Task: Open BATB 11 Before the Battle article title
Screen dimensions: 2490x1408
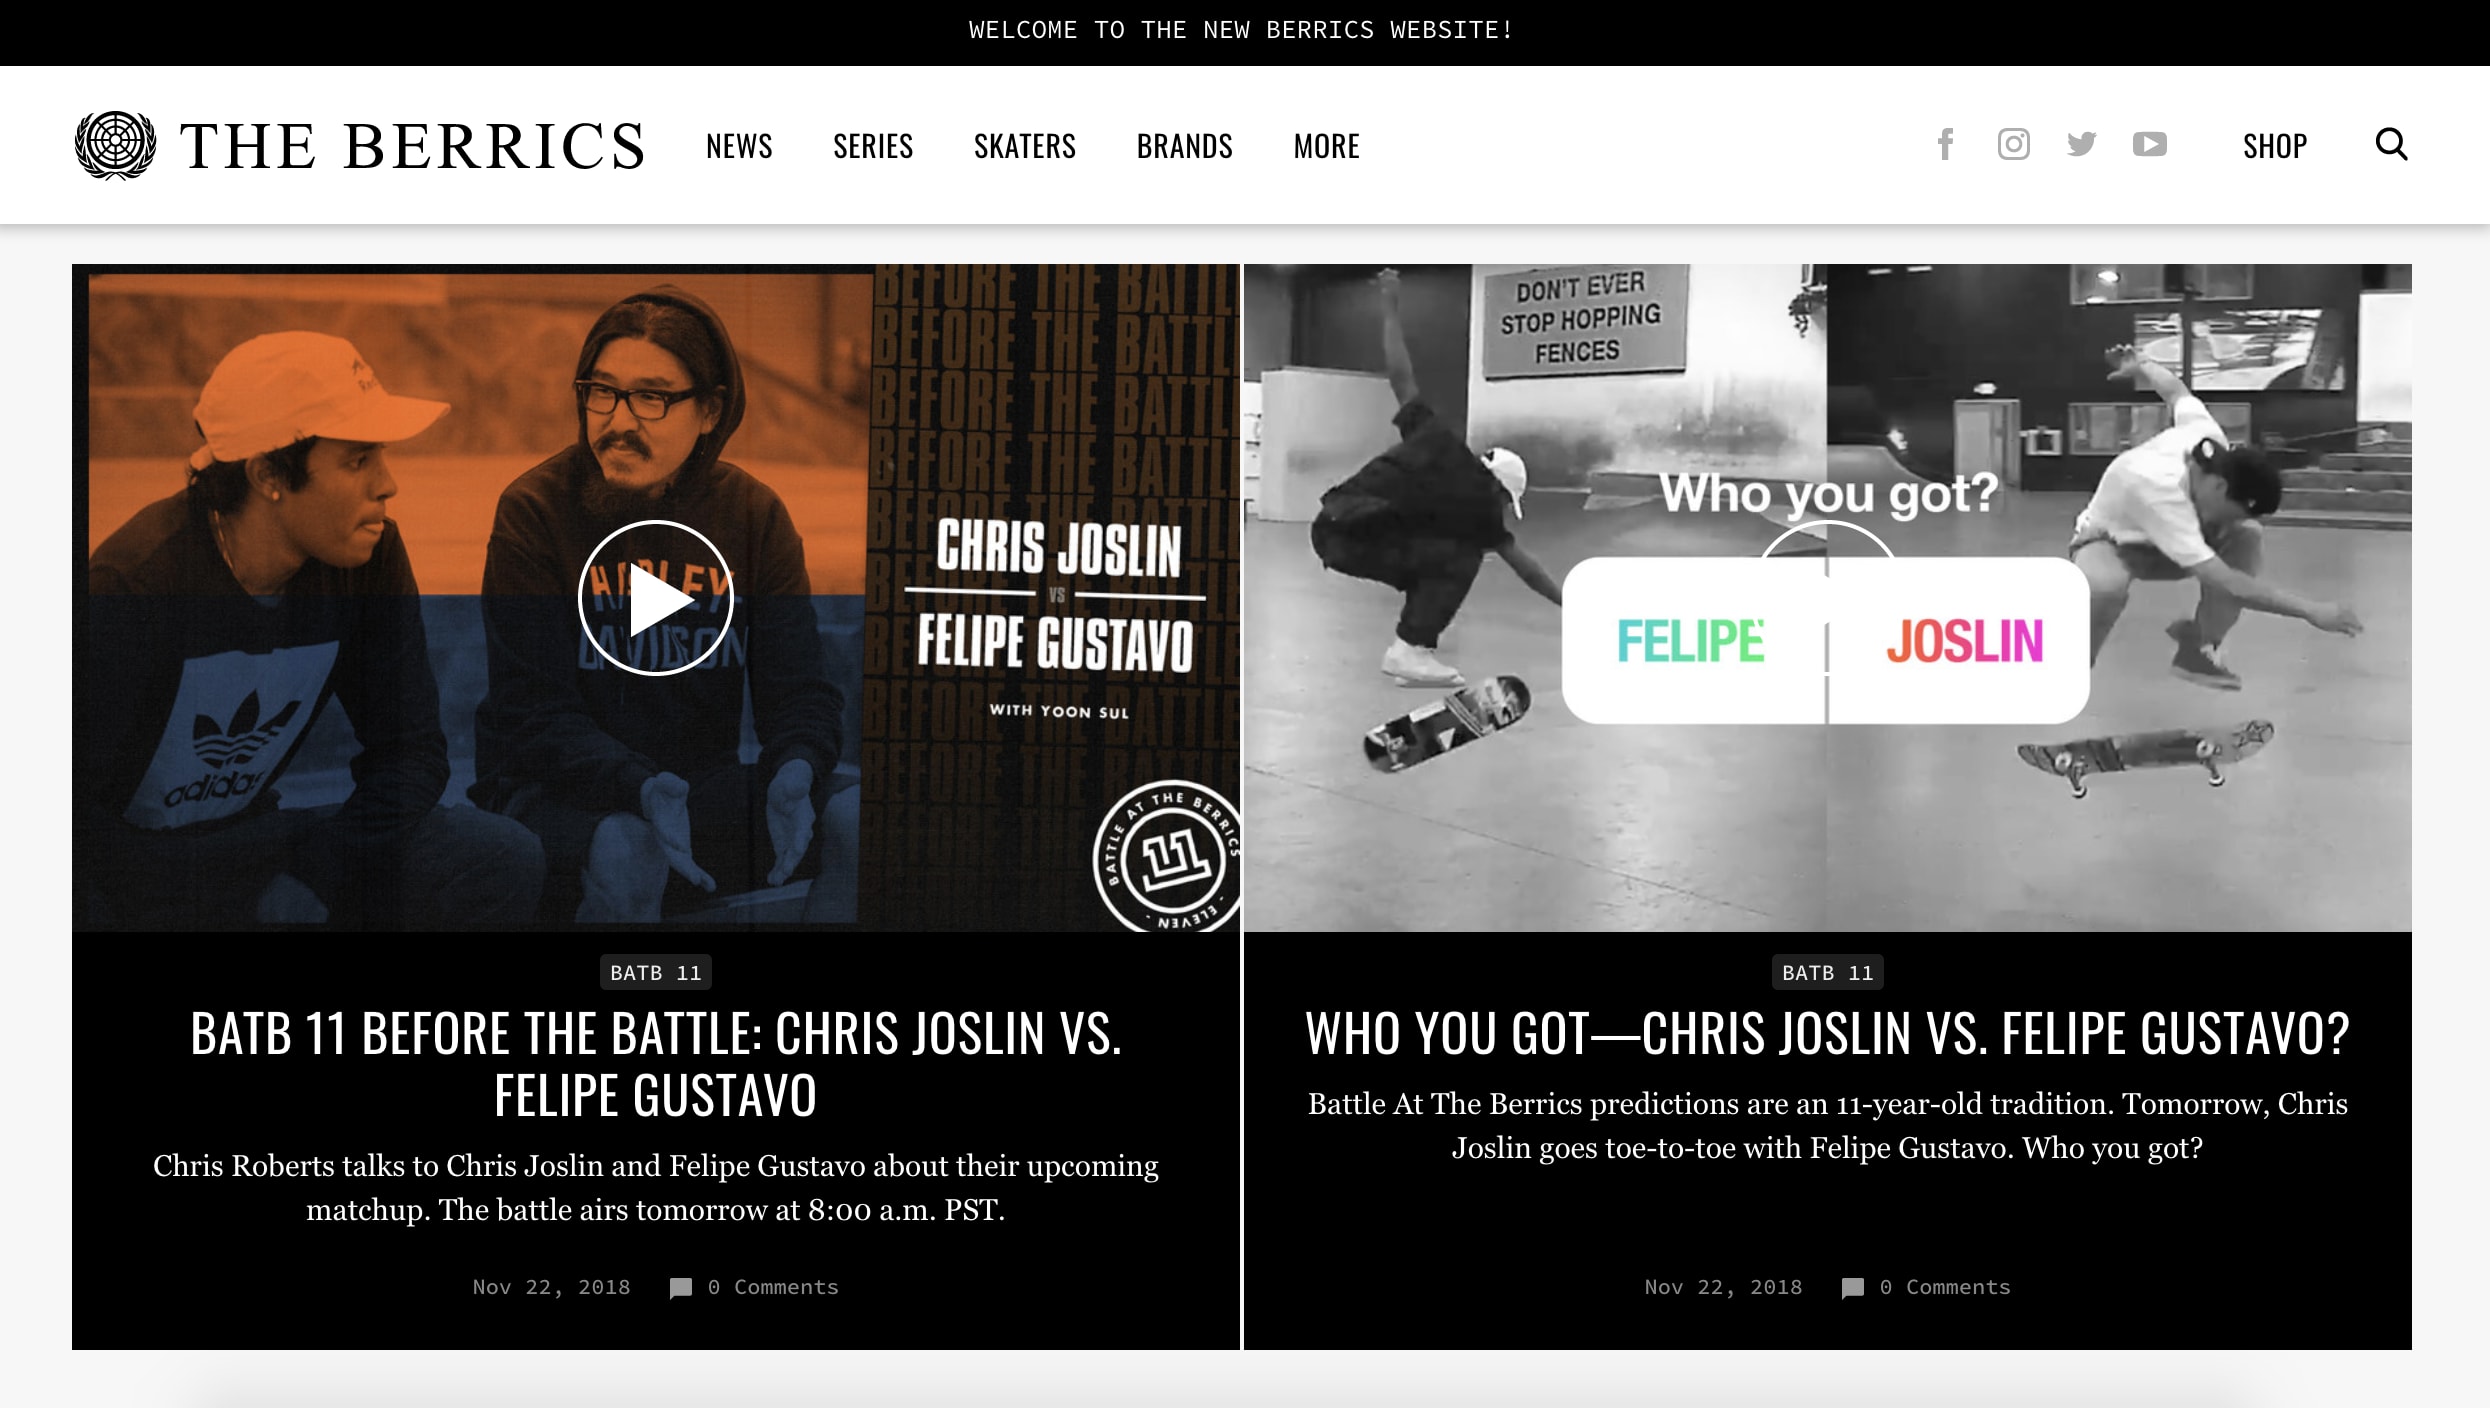Action: click(x=656, y=1064)
